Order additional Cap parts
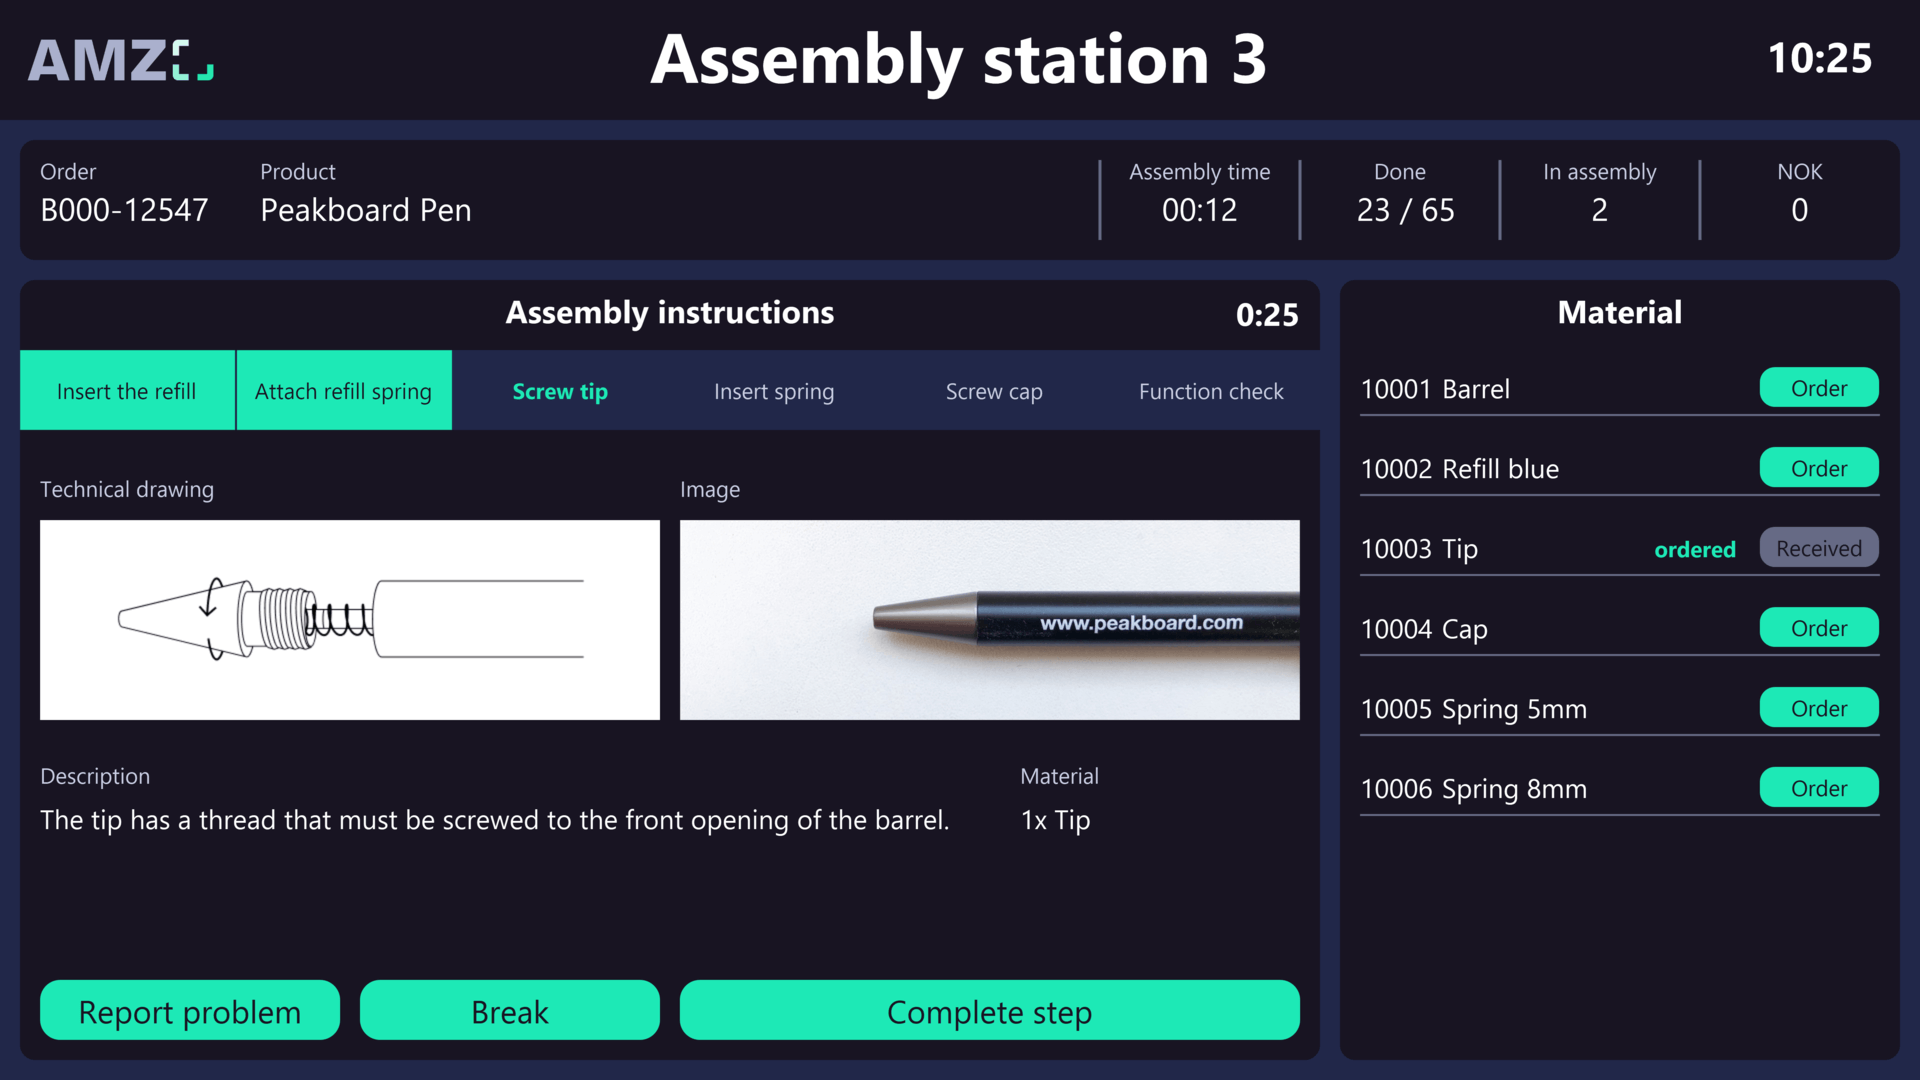The width and height of the screenshot is (1920, 1080). tap(1818, 628)
